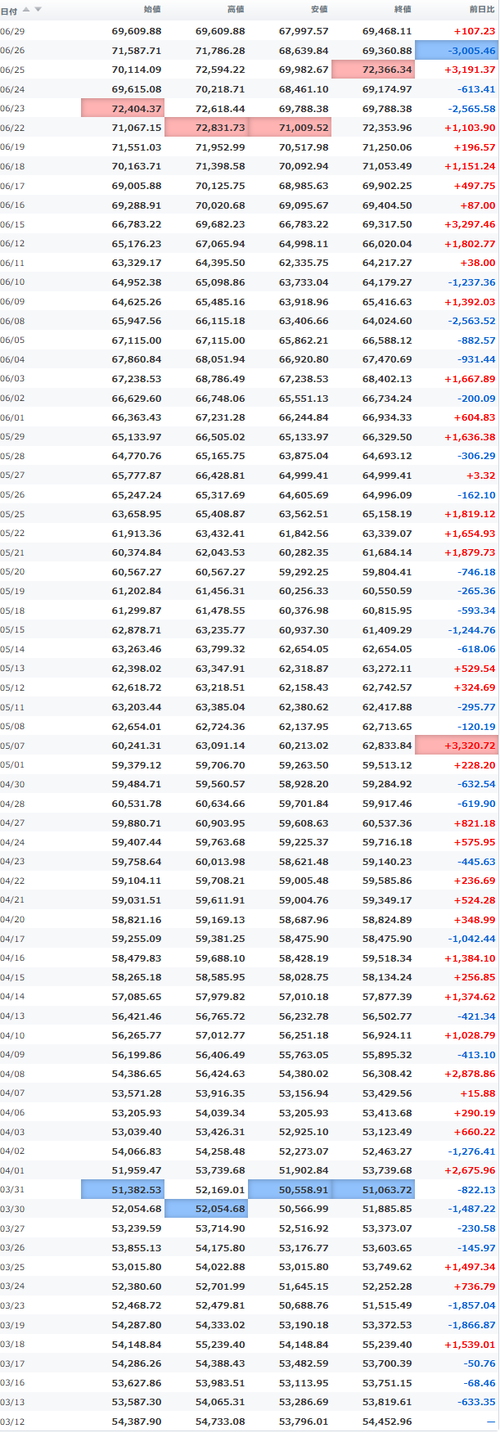Select the 高値 column header
Screen dimensions: 500x1433
235,10
